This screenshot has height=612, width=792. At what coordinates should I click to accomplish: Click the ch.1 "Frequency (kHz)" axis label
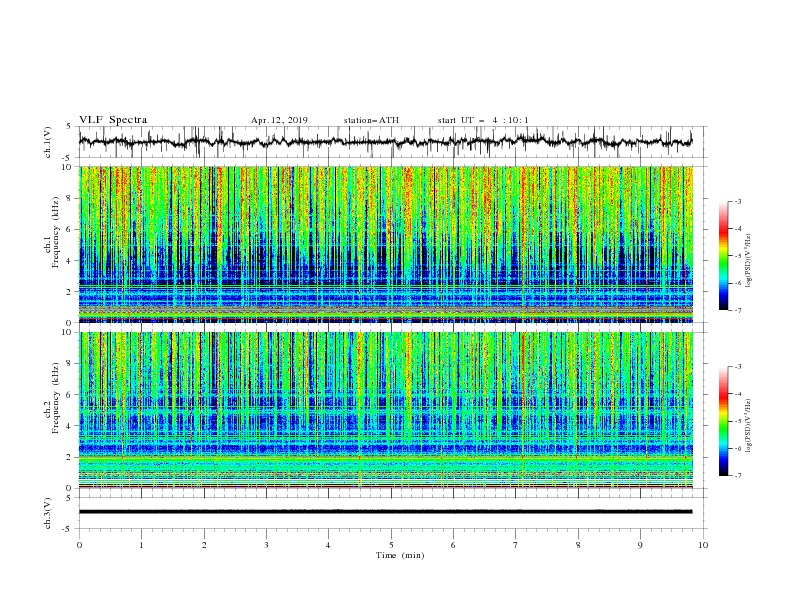[x=56, y=233]
